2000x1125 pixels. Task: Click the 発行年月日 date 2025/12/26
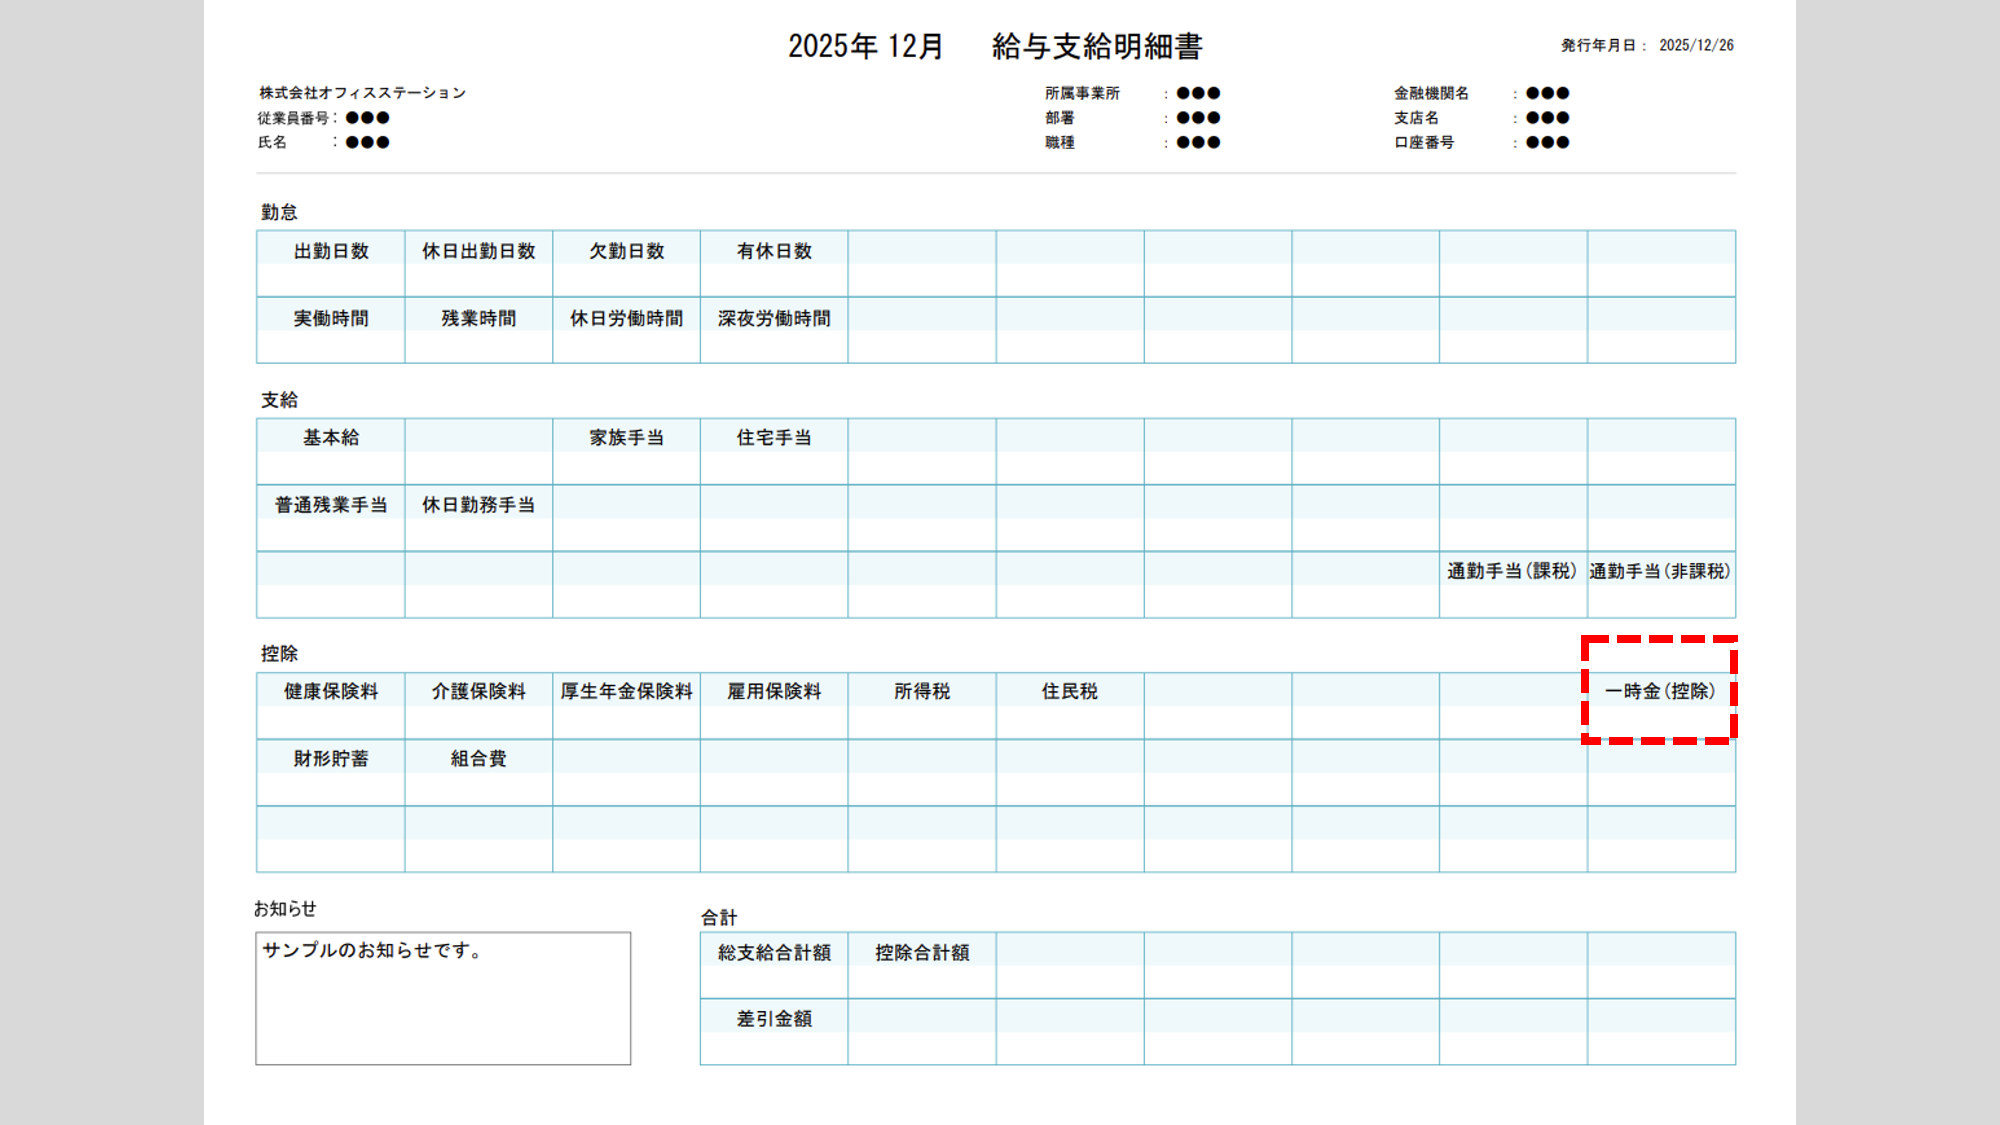(1696, 46)
